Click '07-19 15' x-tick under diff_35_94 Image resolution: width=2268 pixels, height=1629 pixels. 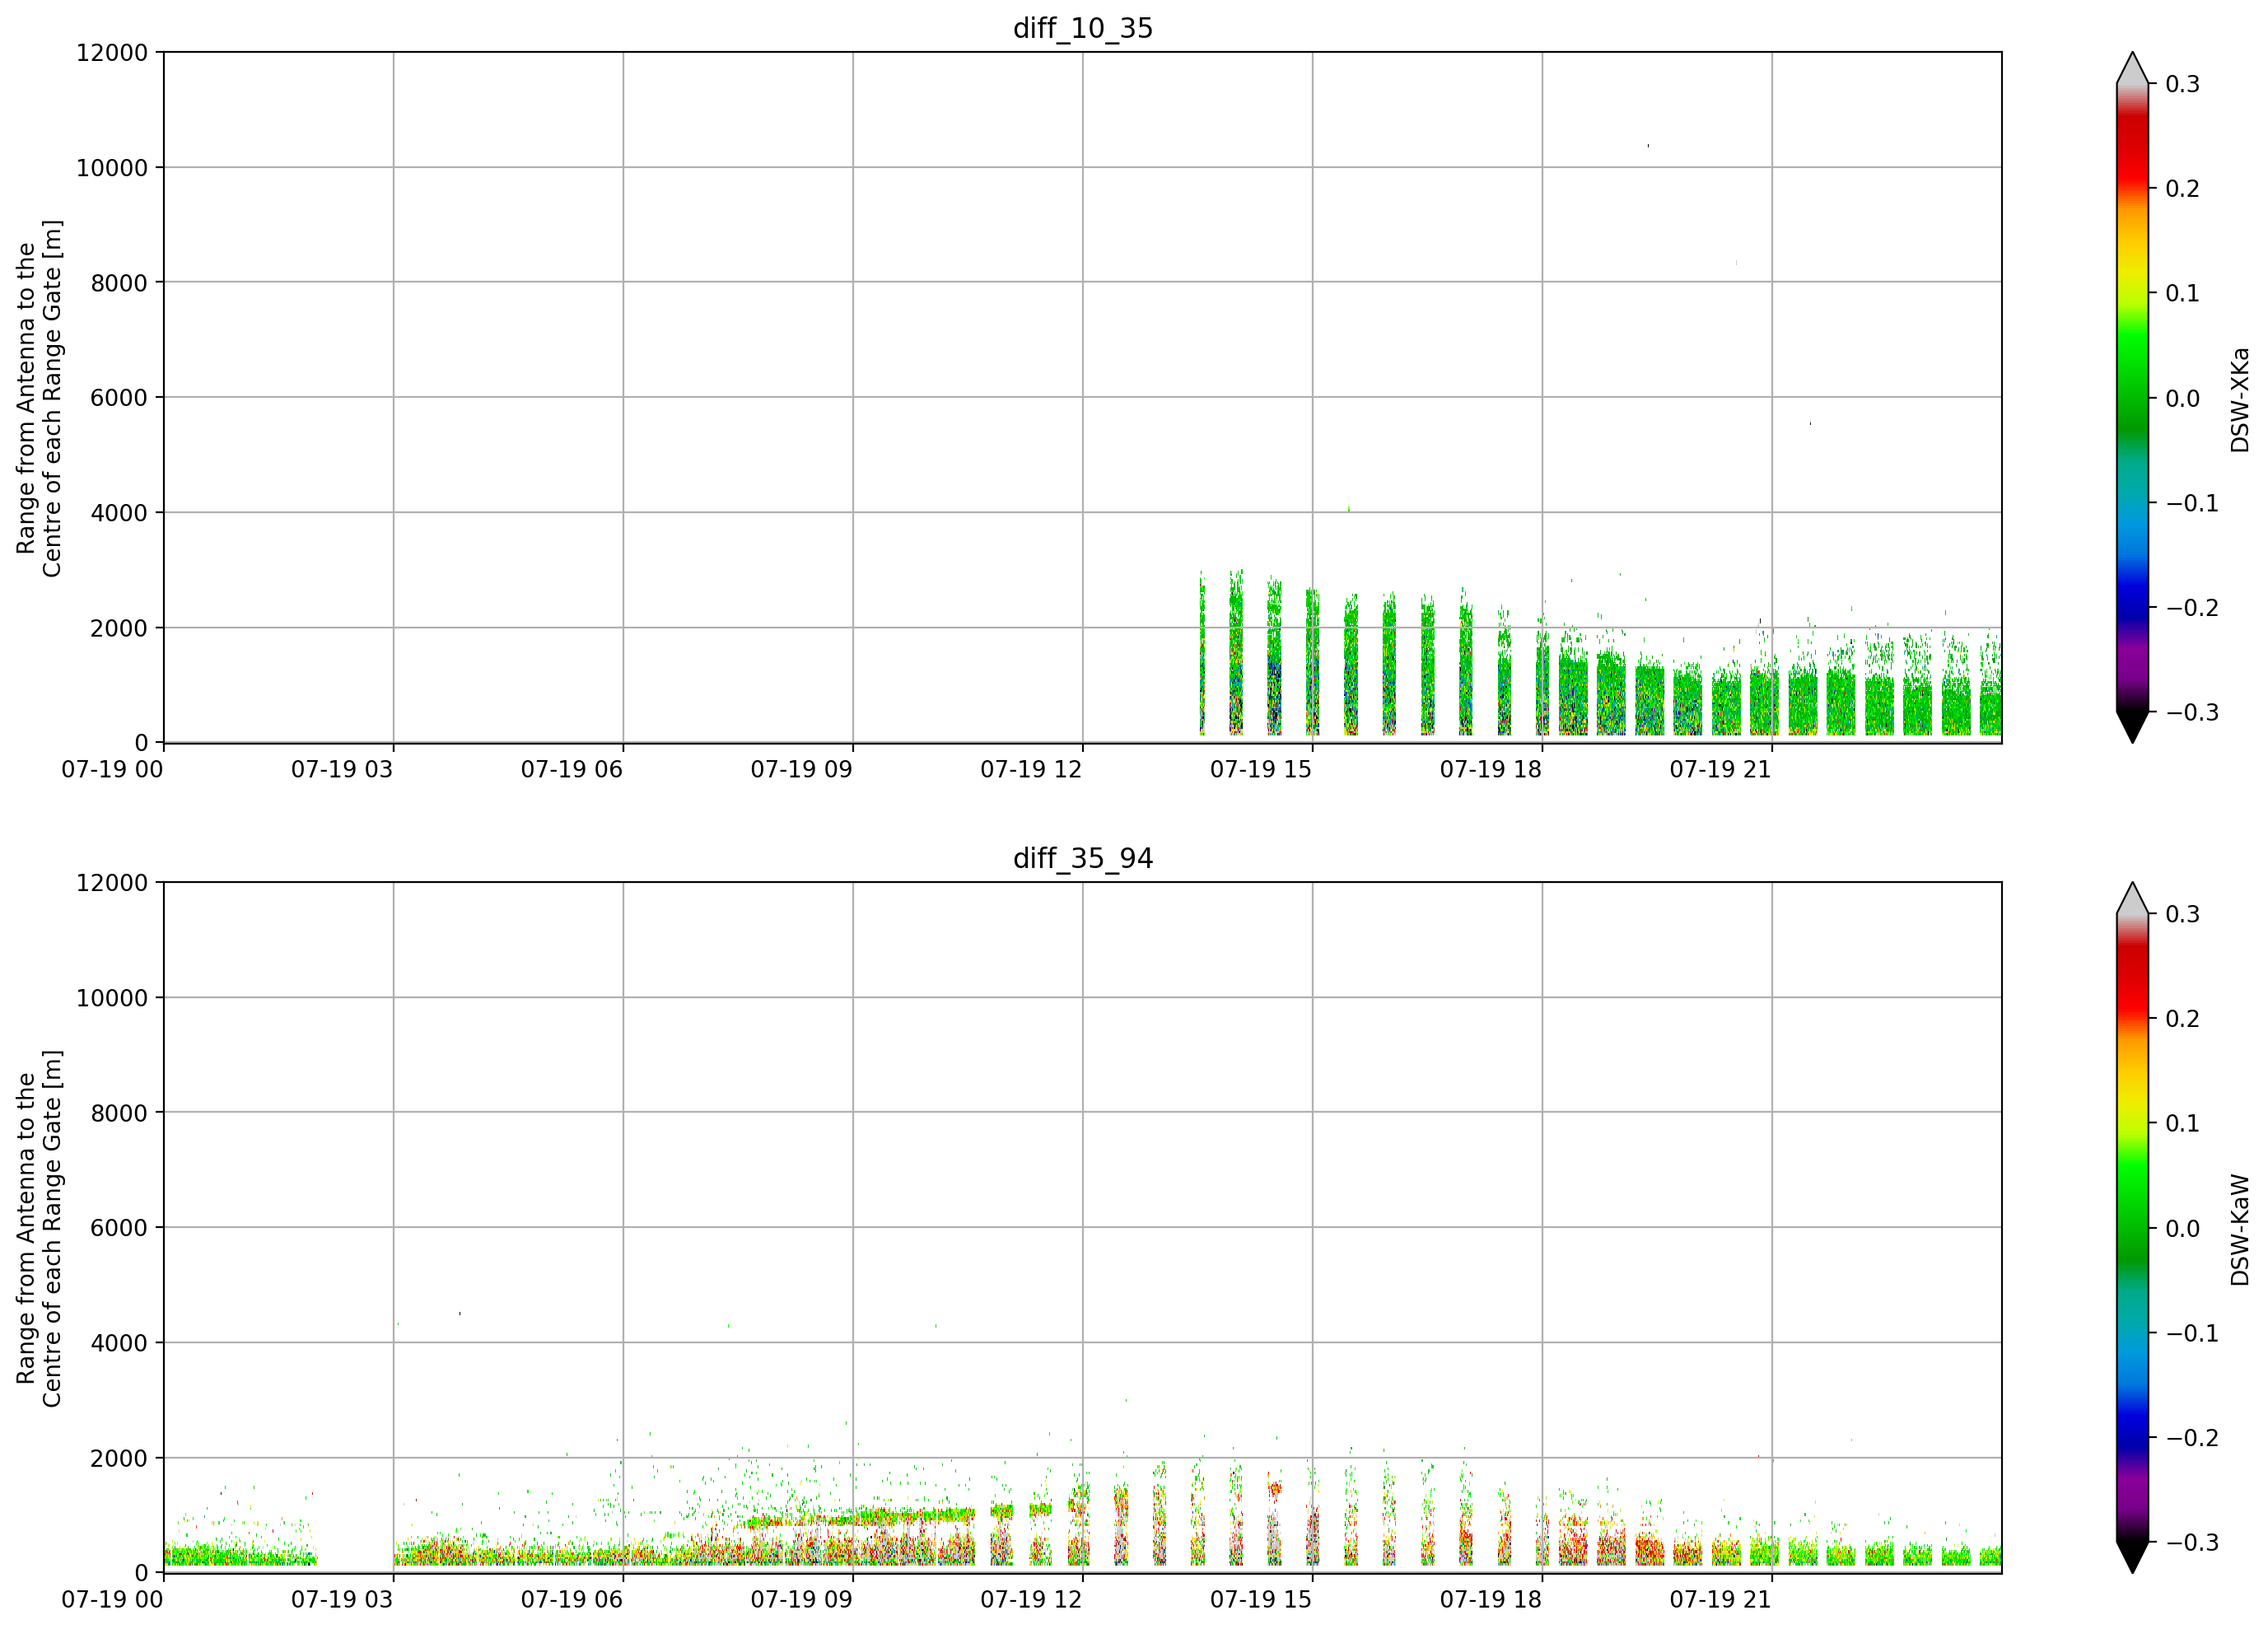[x=1261, y=1599]
